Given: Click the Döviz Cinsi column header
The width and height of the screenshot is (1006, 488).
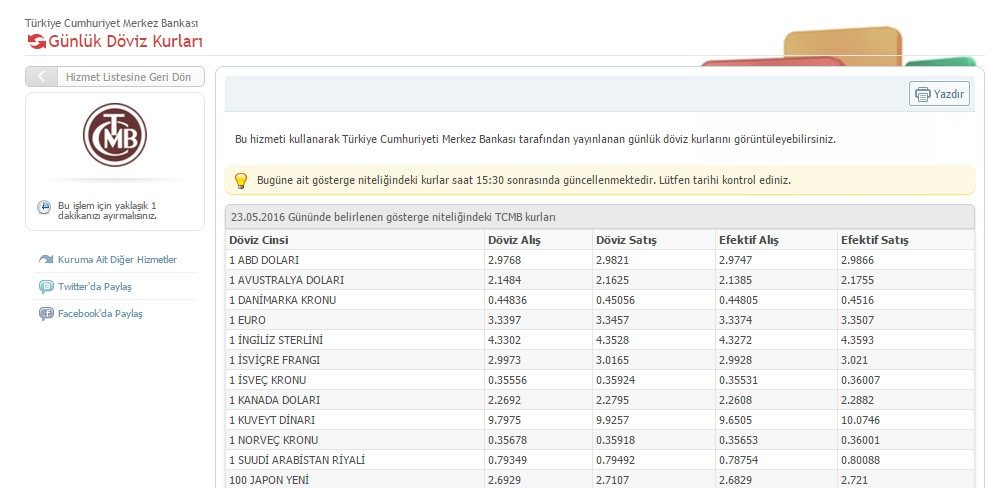Looking at the screenshot, I should coord(260,240).
